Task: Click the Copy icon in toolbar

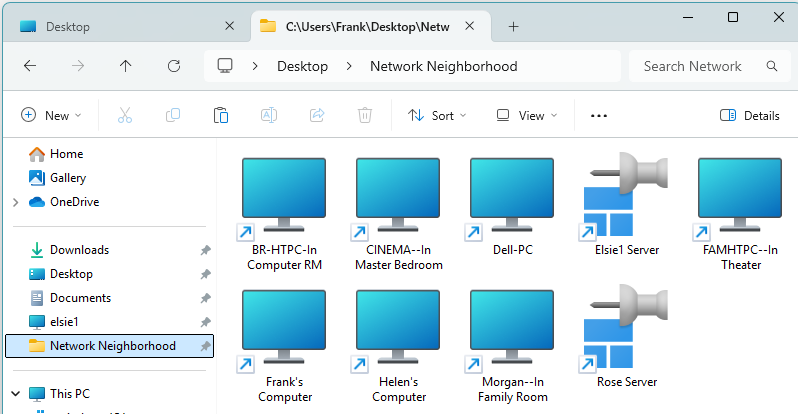Action: [x=173, y=115]
